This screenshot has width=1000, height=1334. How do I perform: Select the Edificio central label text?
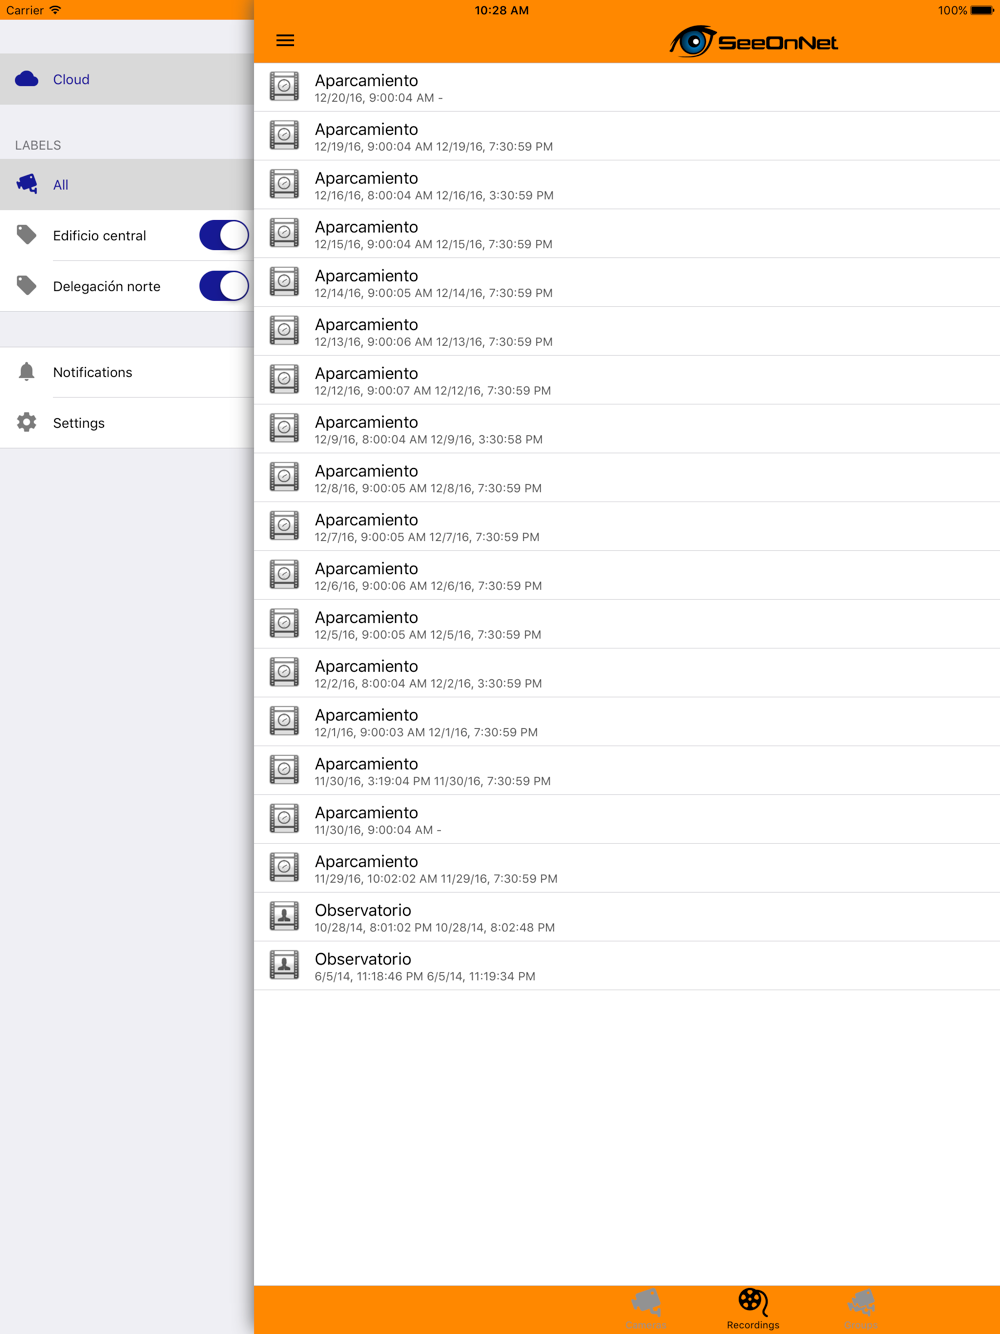(99, 236)
